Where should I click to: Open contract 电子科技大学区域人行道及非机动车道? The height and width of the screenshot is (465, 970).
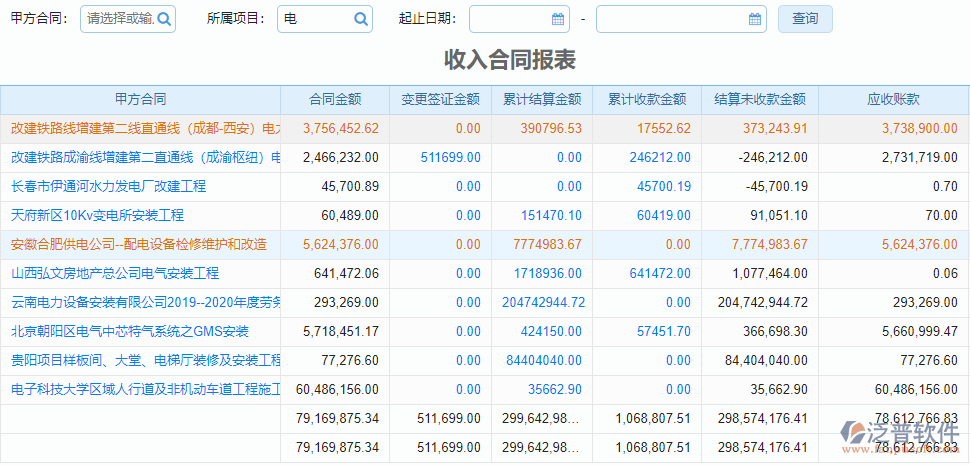point(145,389)
